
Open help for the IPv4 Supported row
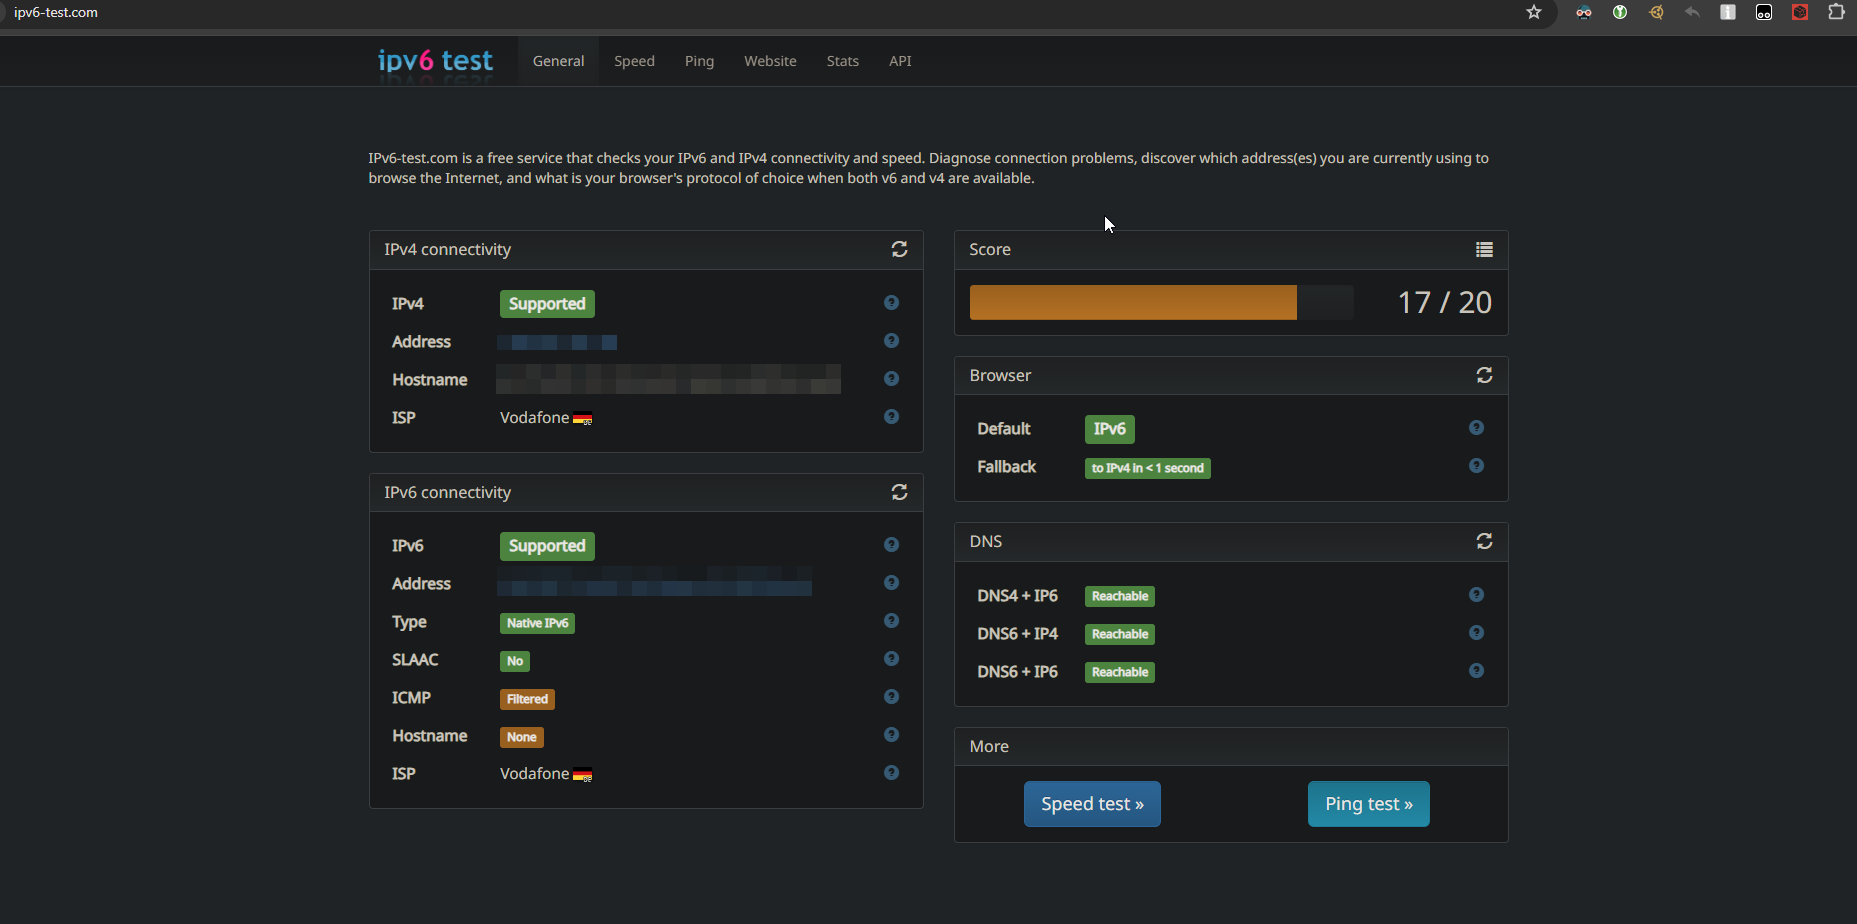point(891,303)
